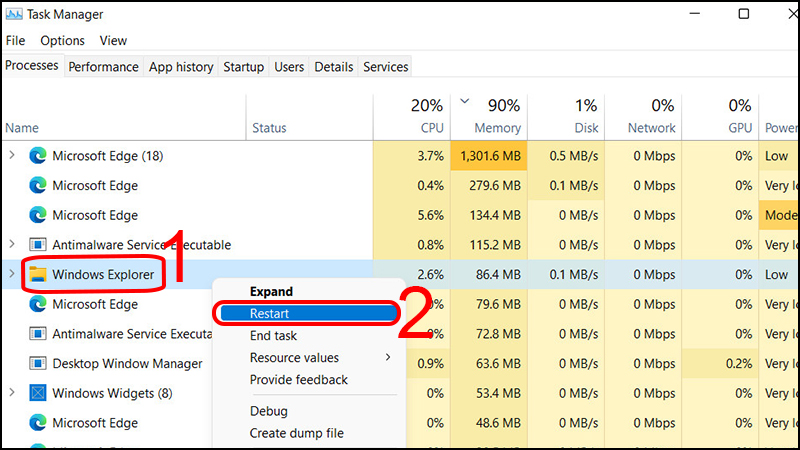
Task: Click the Windows Explorer folder icon
Action: click(x=38, y=274)
